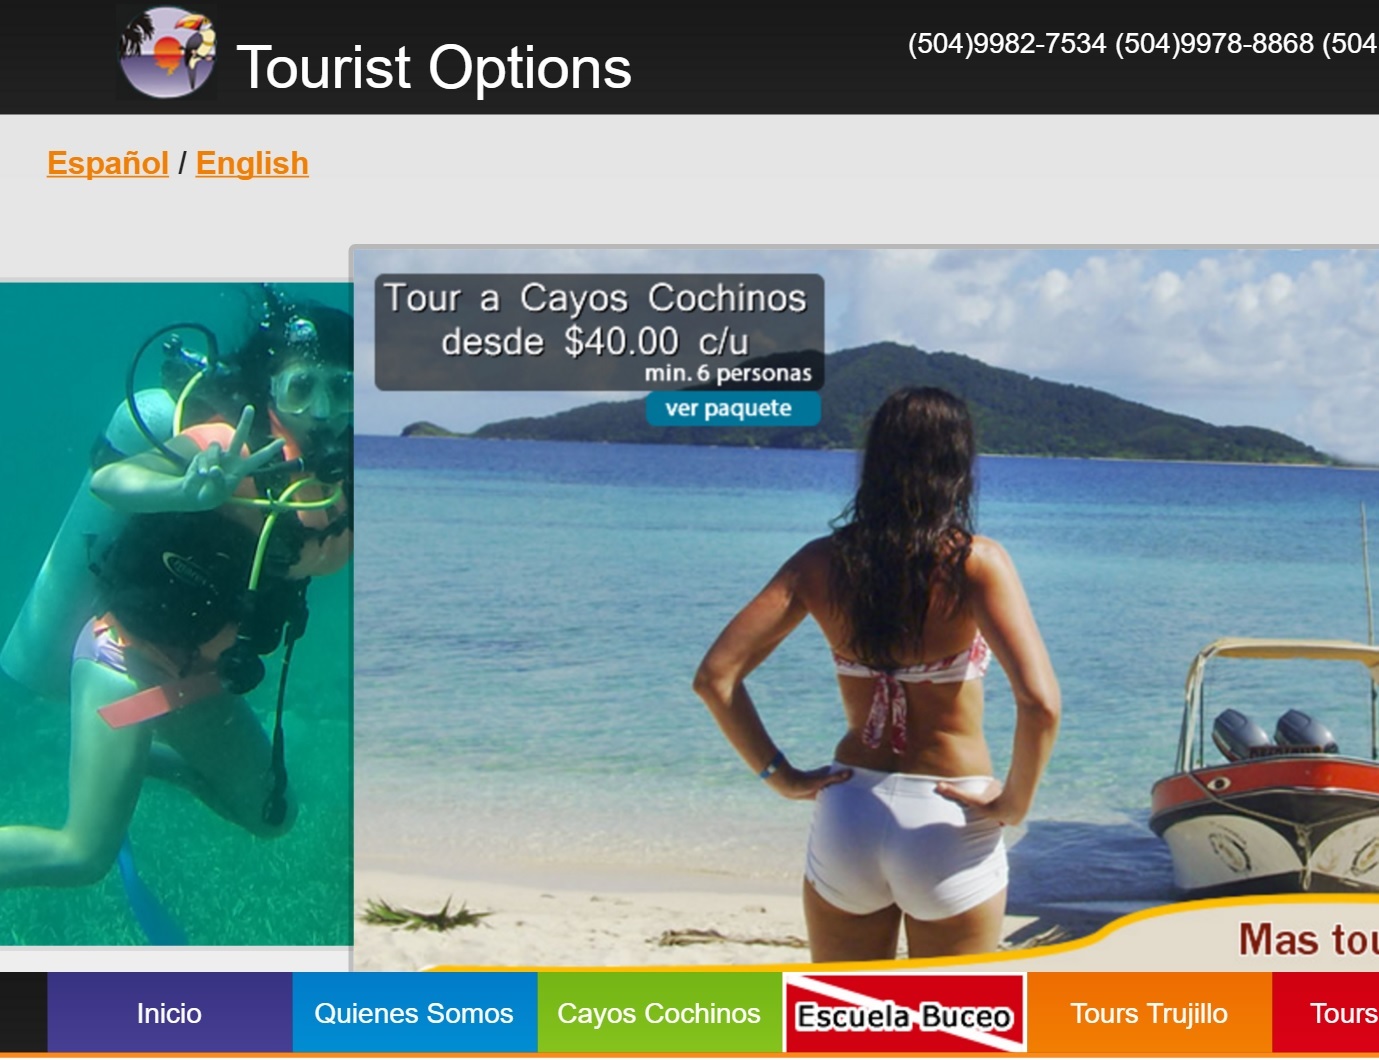
Task: Open the Escuela Buceo dive flag item
Action: (x=904, y=1014)
